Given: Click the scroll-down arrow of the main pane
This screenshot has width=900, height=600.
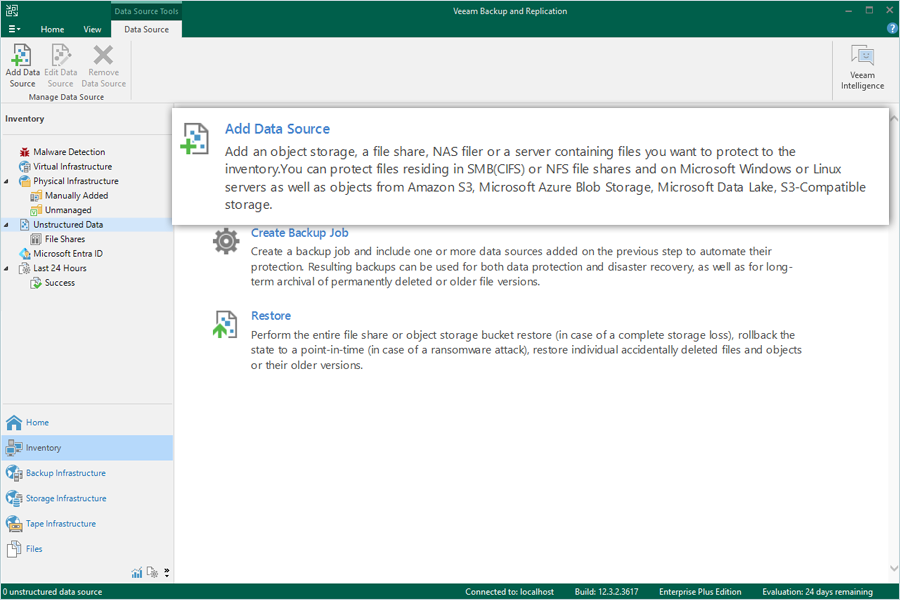Looking at the screenshot, I should click(x=894, y=568).
